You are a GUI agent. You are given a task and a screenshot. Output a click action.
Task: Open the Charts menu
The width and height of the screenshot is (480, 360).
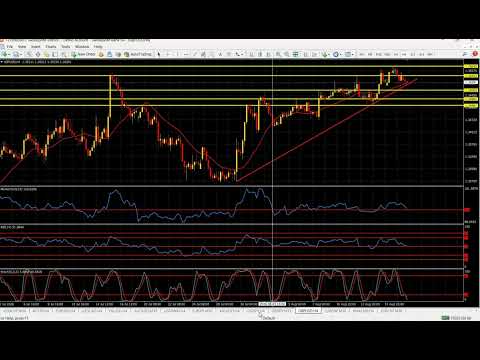(x=51, y=47)
